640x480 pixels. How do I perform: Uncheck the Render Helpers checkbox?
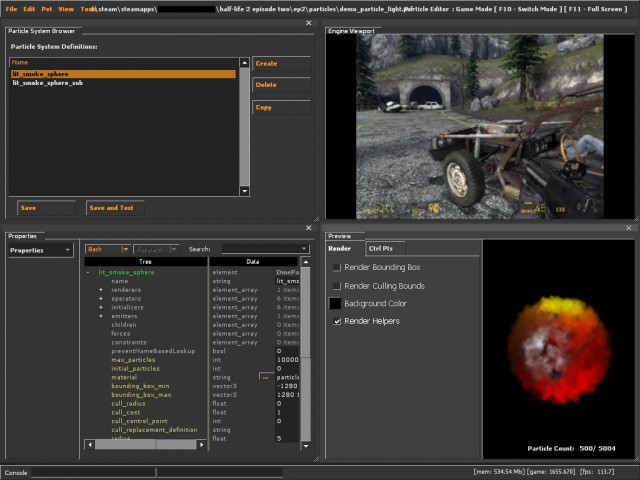[x=337, y=321]
